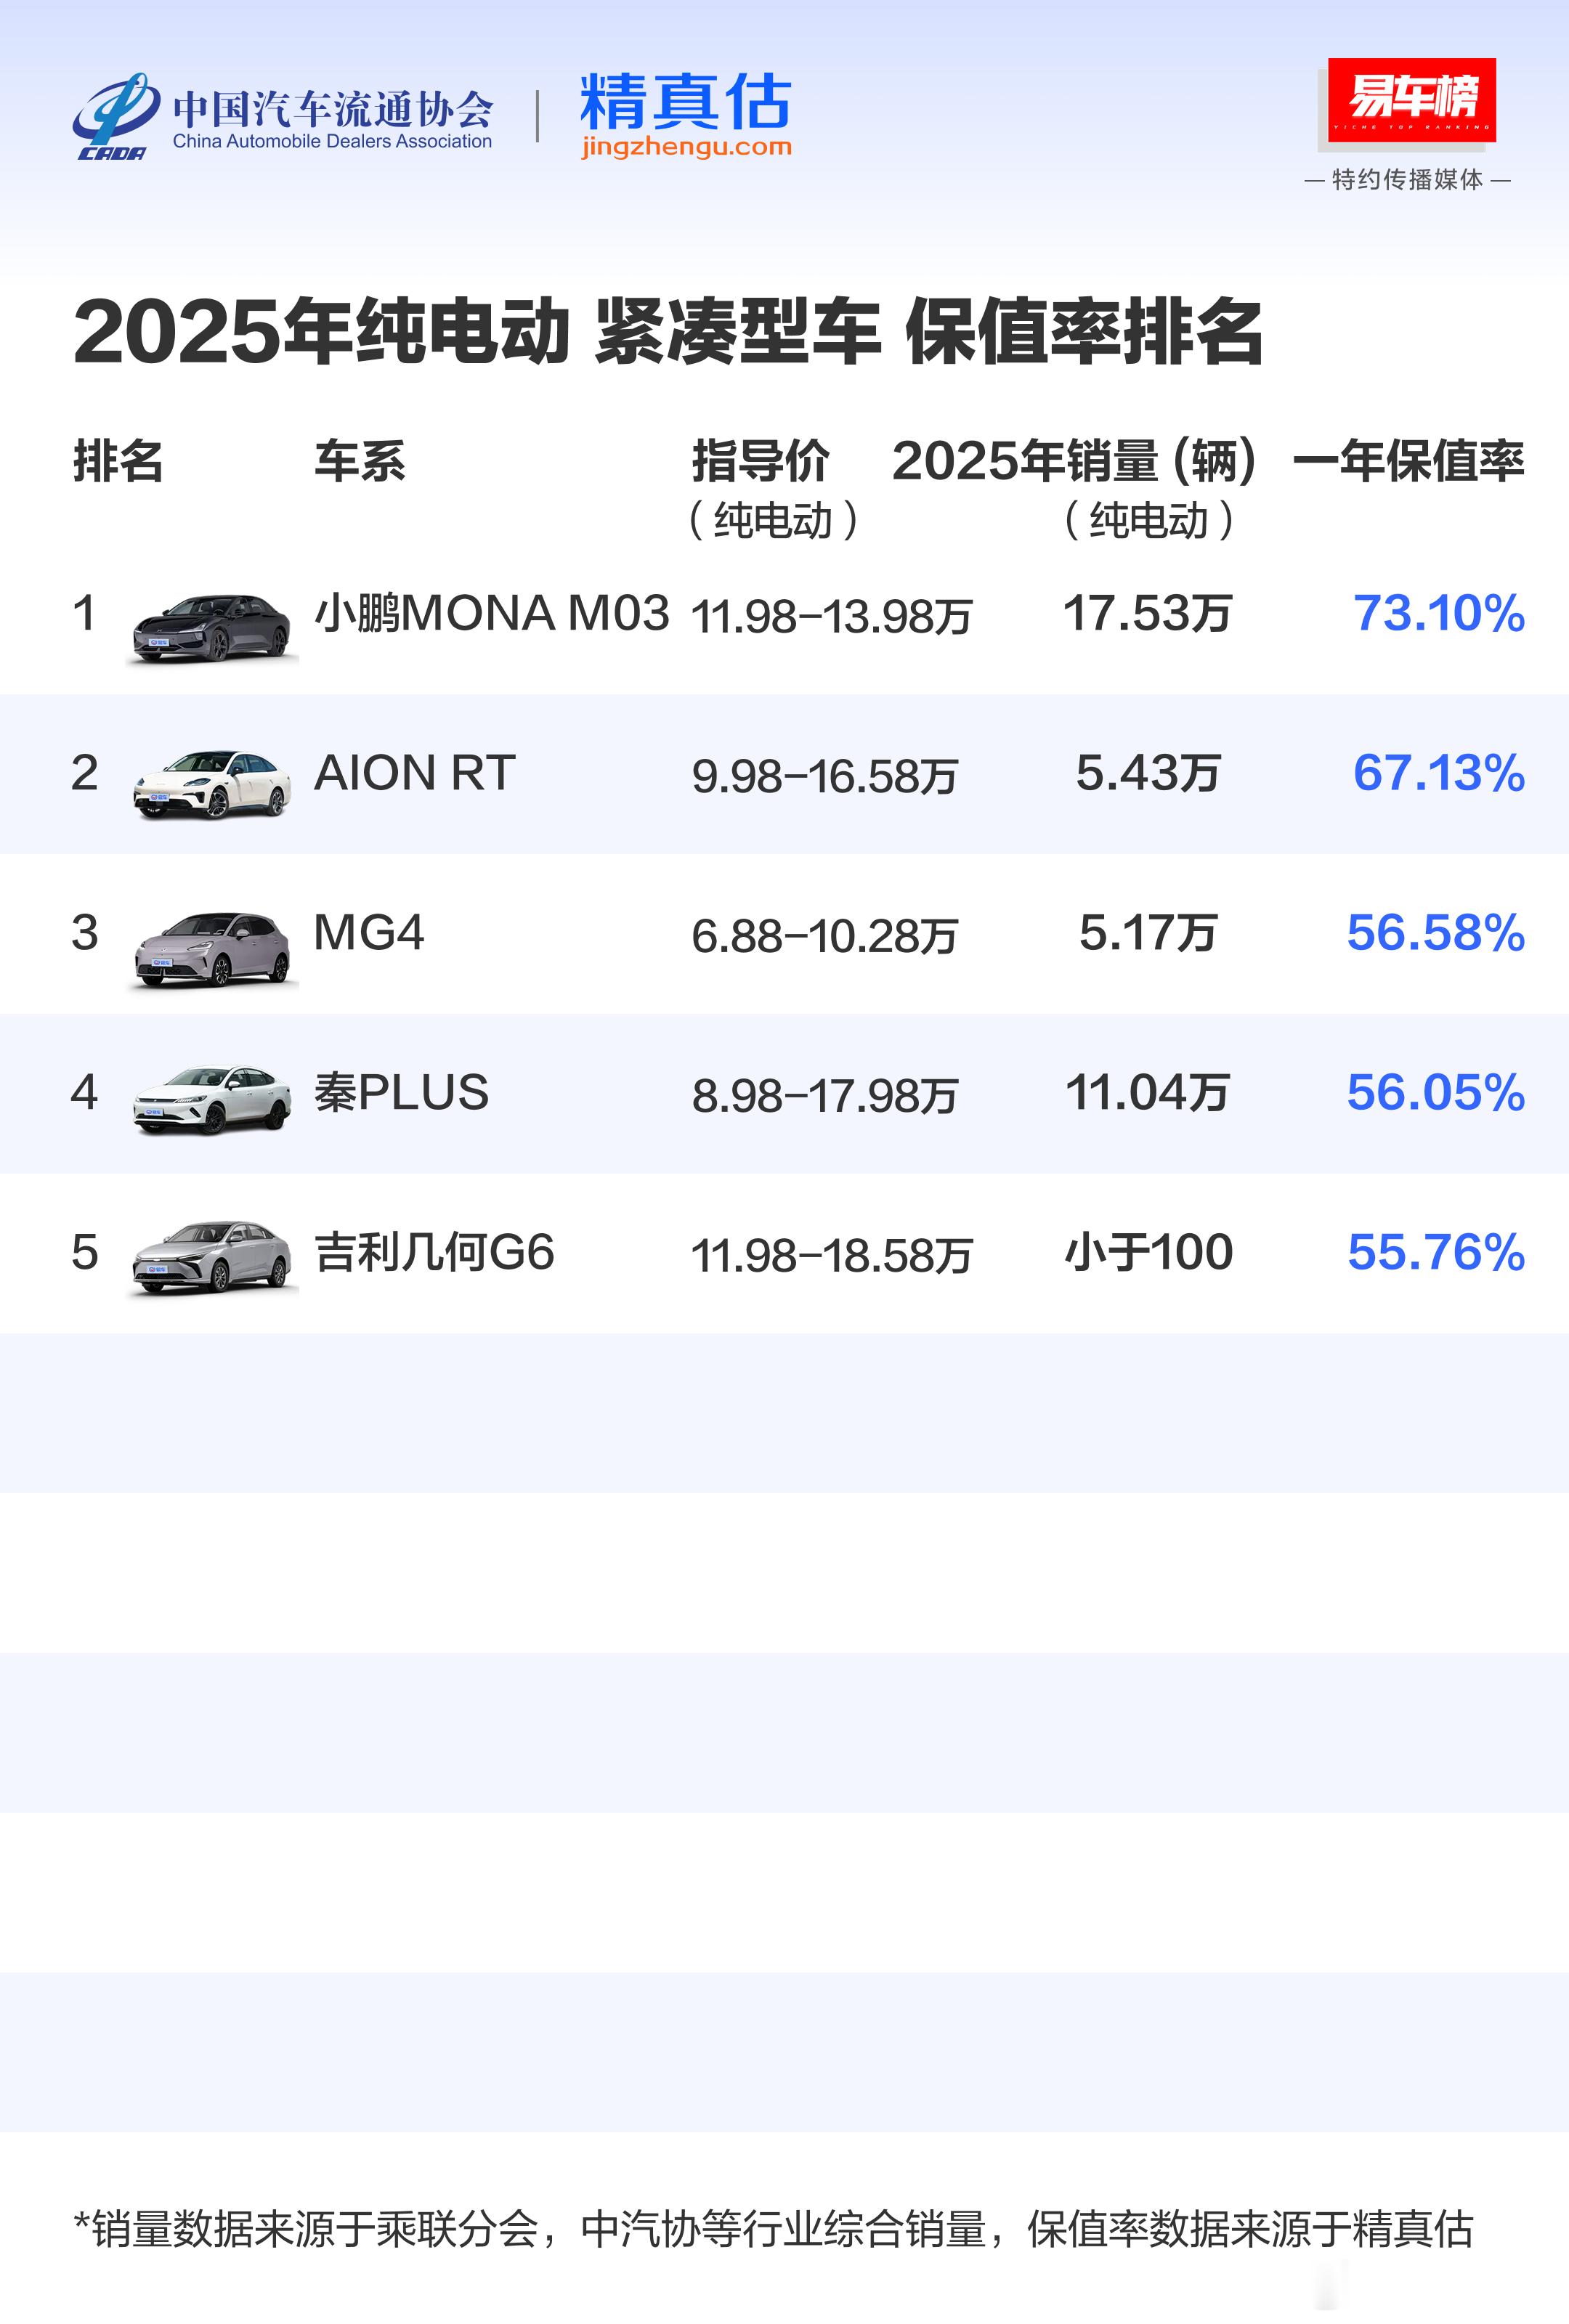Select the 小鹏MONA M03 car thumbnail
Screen dimensions: 1569x2324
[212, 627]
